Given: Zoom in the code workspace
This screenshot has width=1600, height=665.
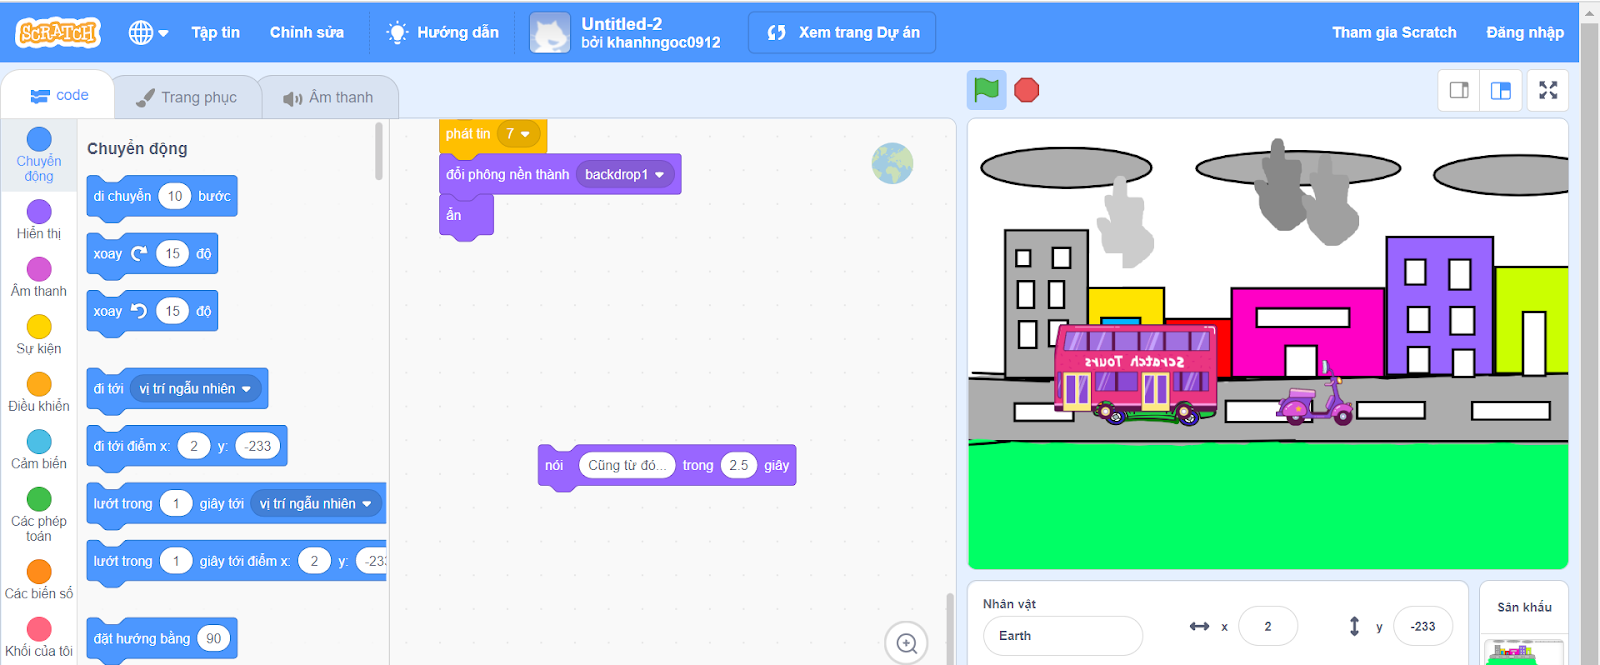Looking at the screenshot, I should tap(907, 644).
